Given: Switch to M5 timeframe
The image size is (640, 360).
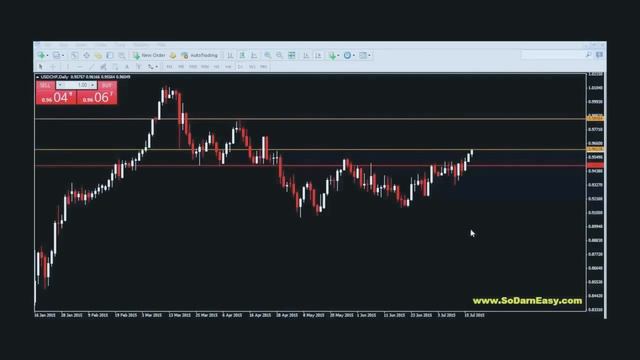Looking at the screenshot, I should pyautogui.click(x=181, y=67).
